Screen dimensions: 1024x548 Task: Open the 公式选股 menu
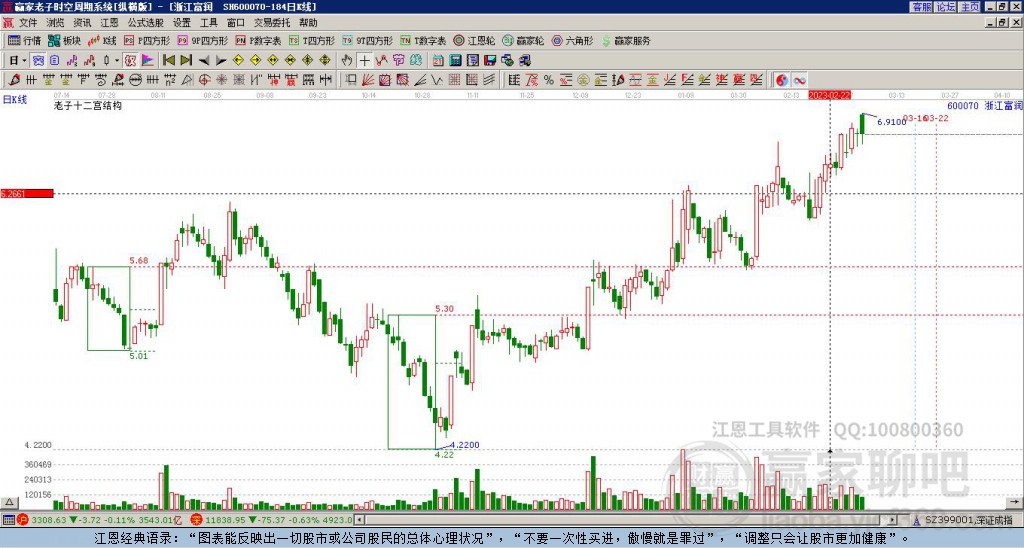tap(146, 23)
